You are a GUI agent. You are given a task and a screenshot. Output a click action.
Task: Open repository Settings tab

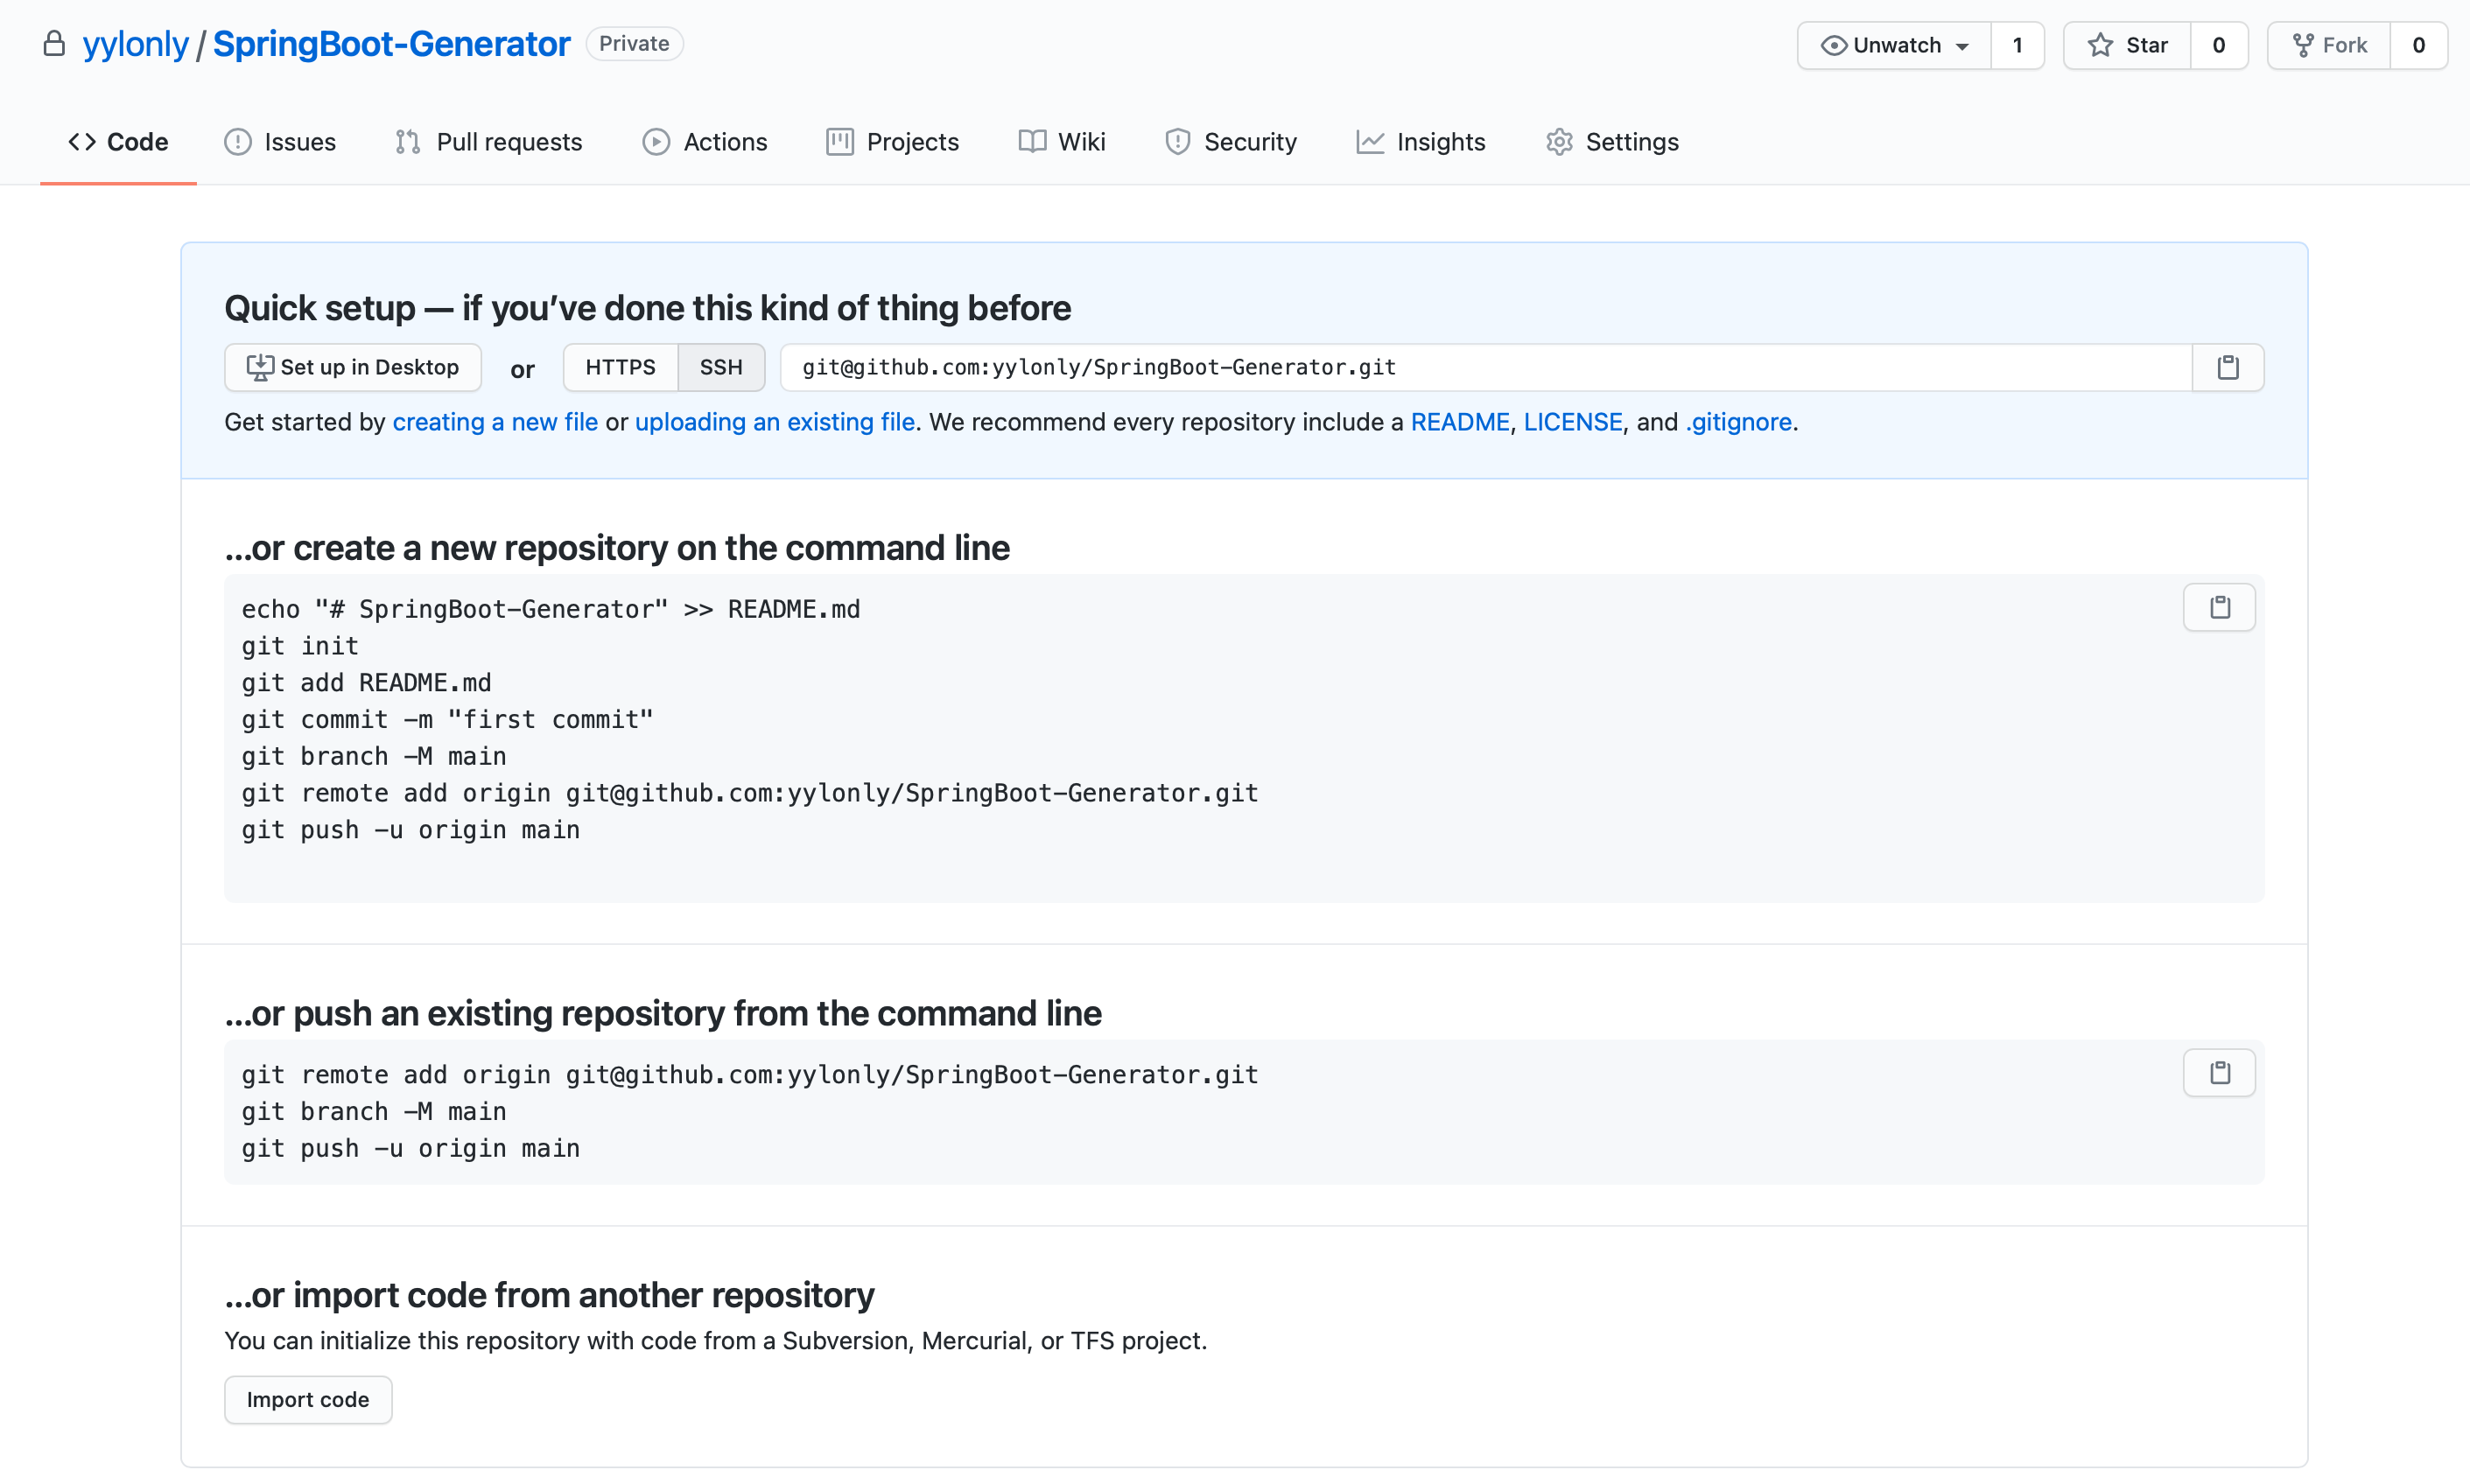click(1612, 142)
